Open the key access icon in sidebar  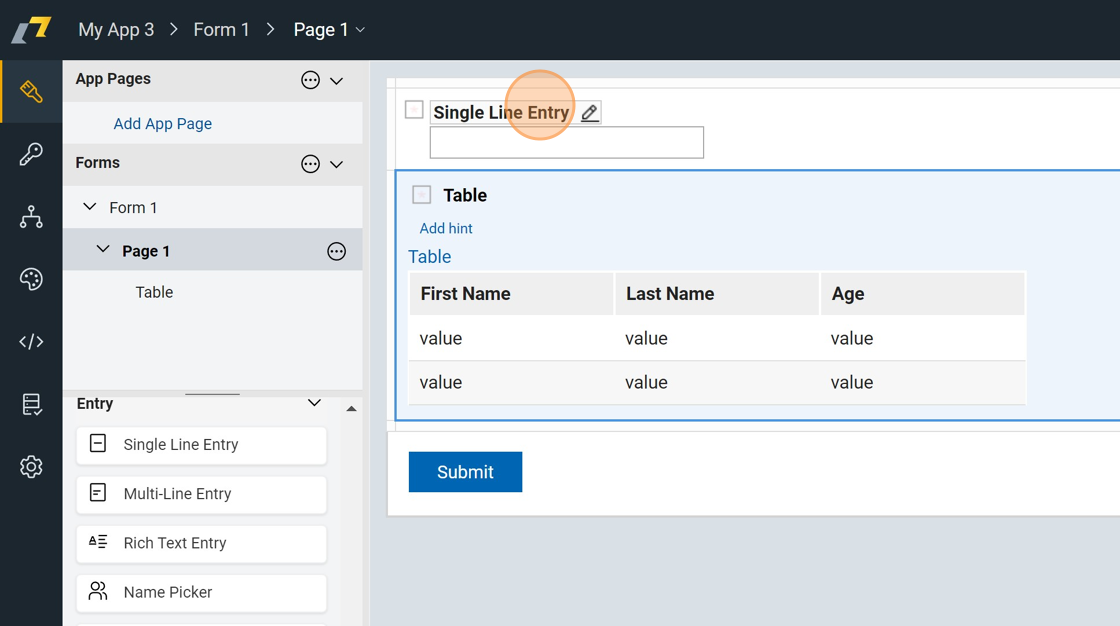31,154
